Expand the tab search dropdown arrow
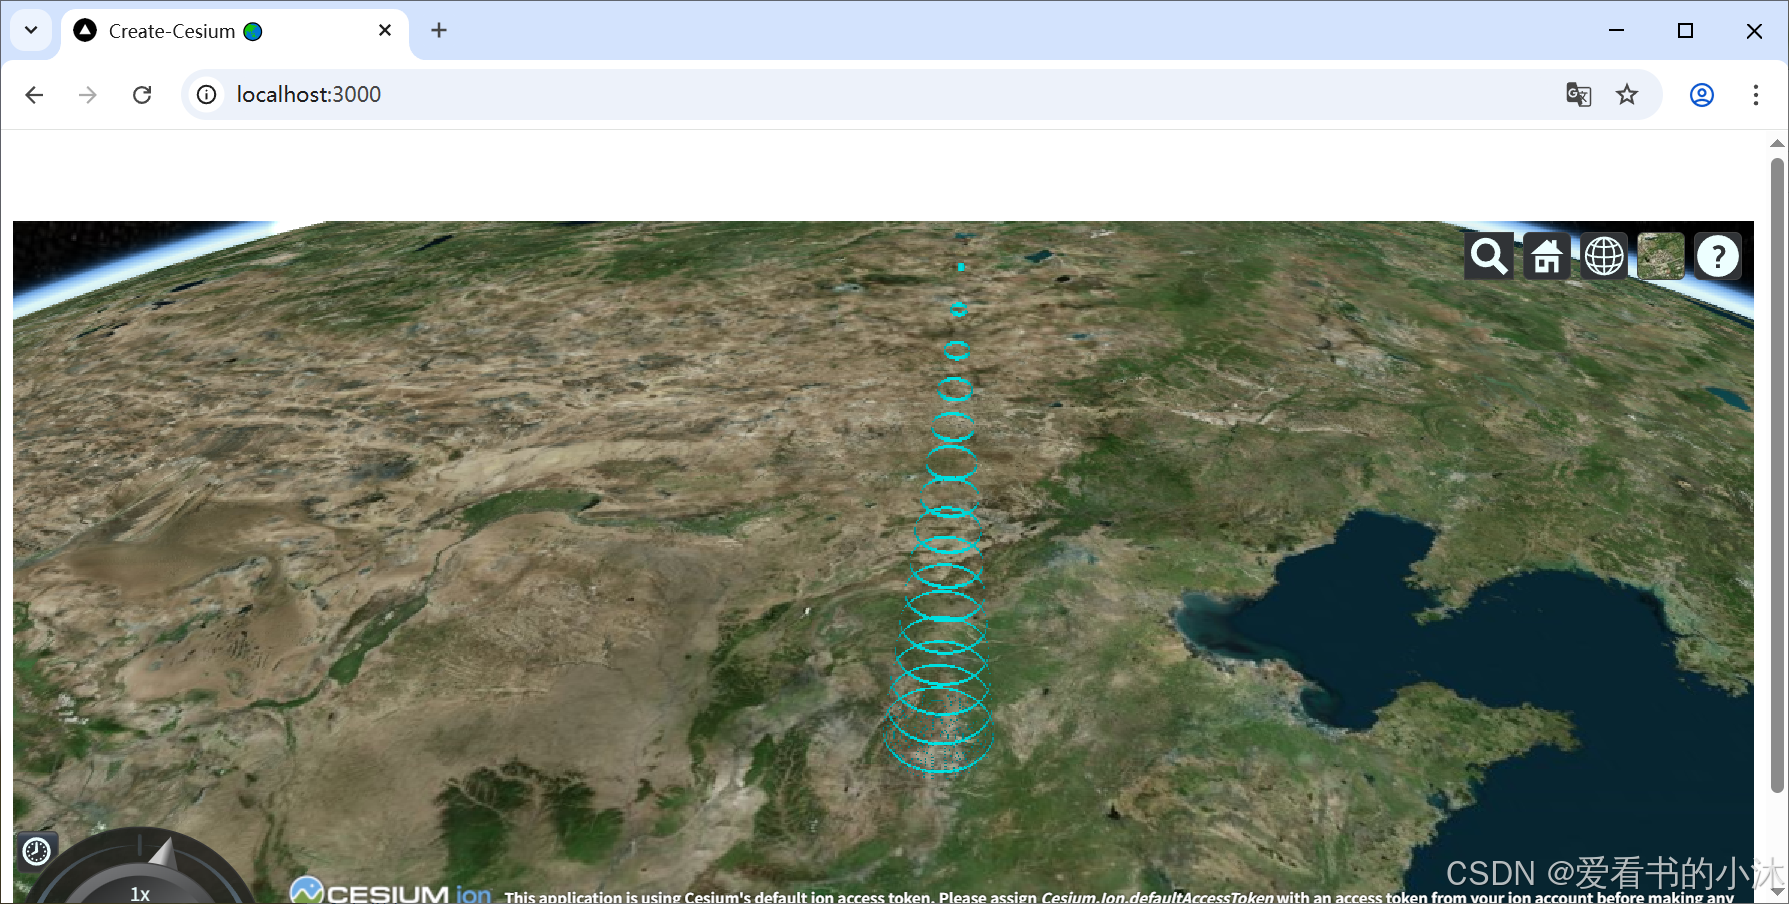 (x=31, y=30)
